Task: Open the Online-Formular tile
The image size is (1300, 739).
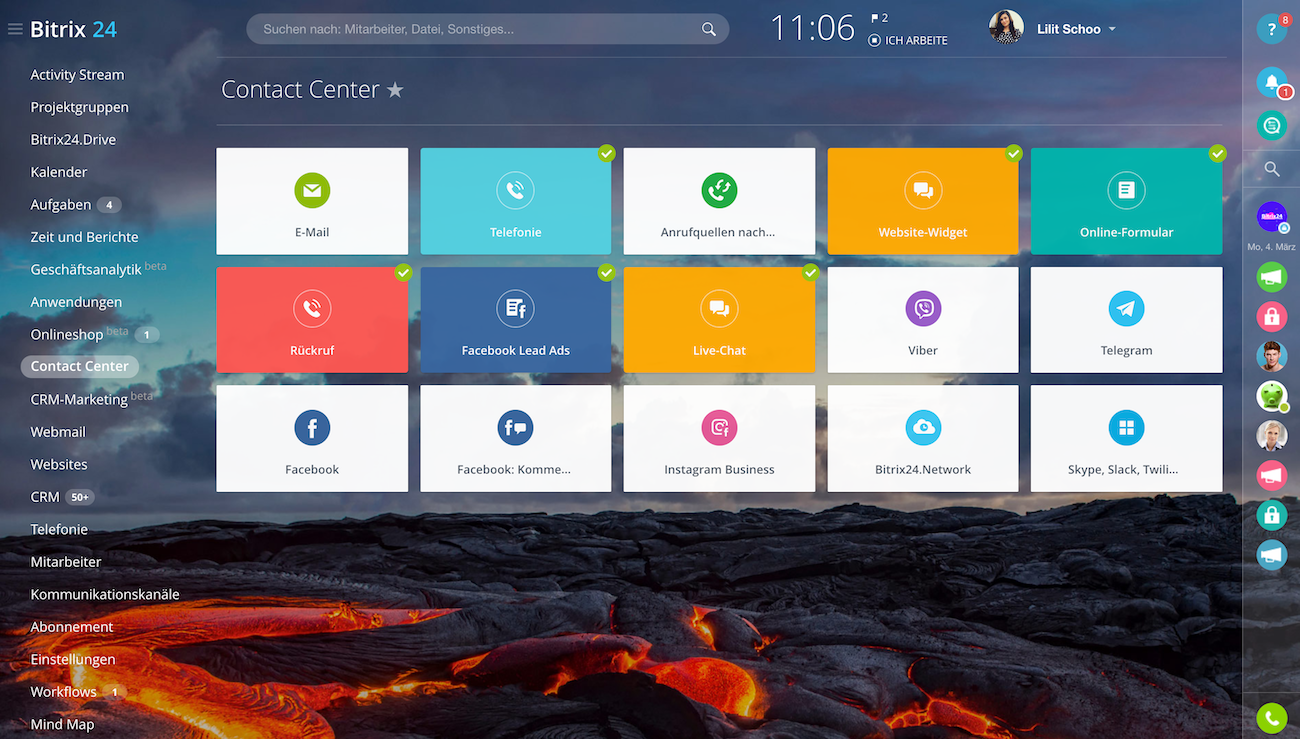Action: tap(1127, 201)
